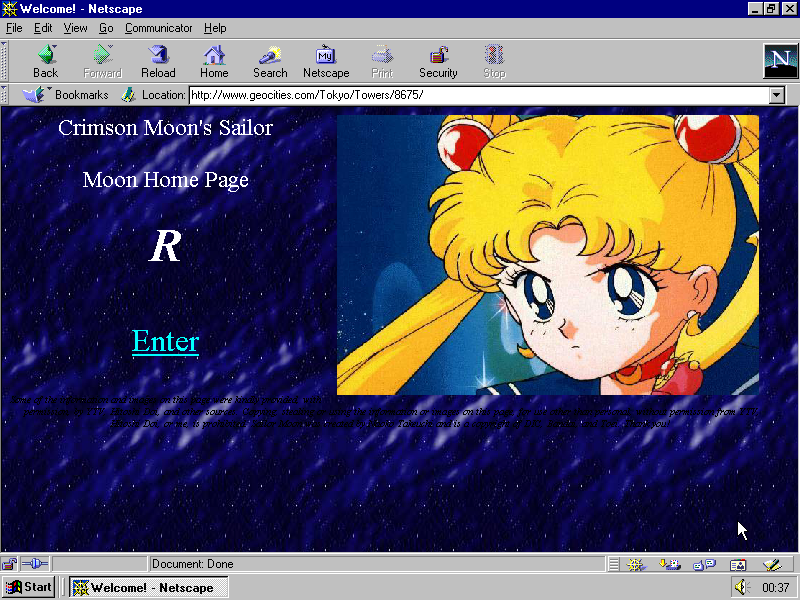Open Discussions newsgroups icon

click(704, 564)
